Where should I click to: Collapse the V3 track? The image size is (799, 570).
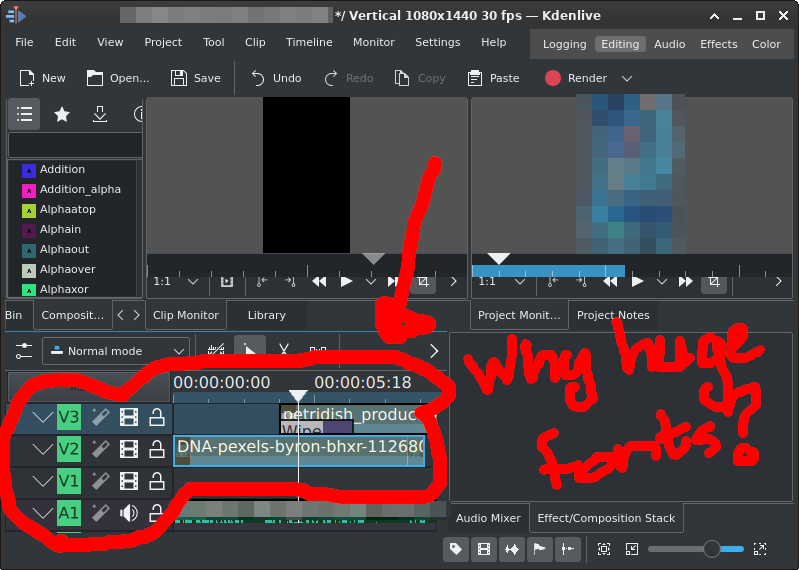tap(42, 418)
